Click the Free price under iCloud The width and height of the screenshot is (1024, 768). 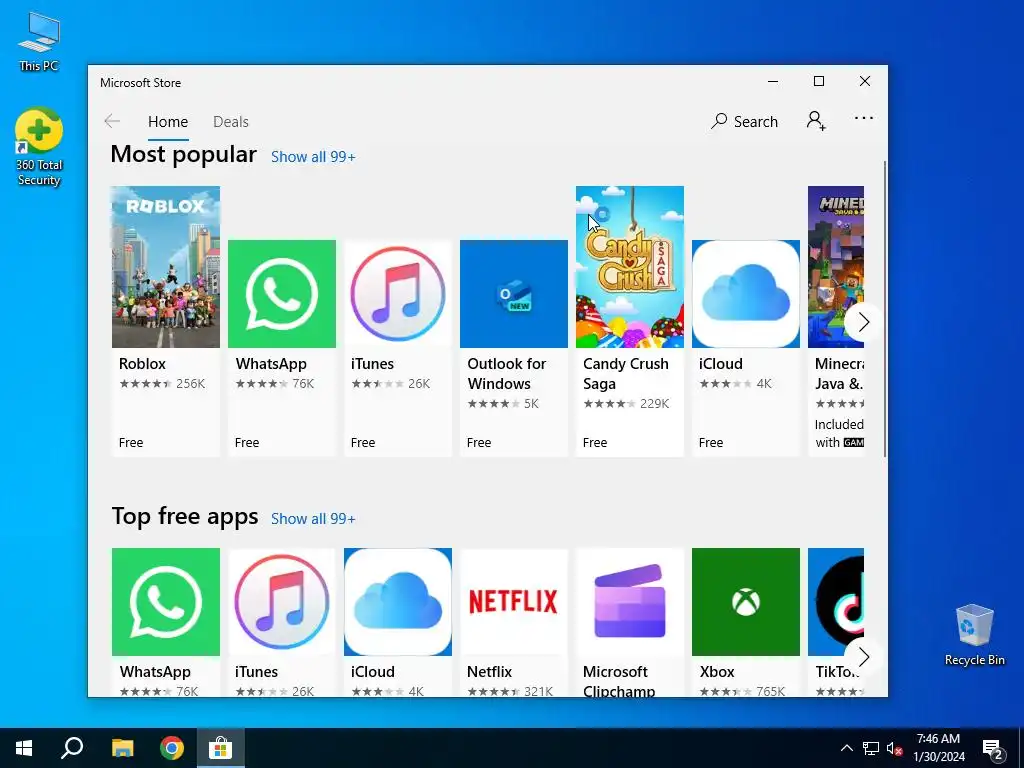711,442
